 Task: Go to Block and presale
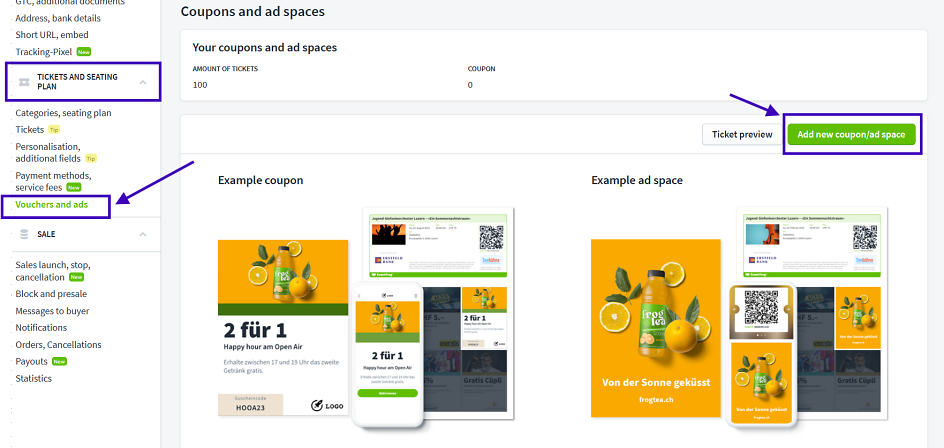tap(51, 294)
